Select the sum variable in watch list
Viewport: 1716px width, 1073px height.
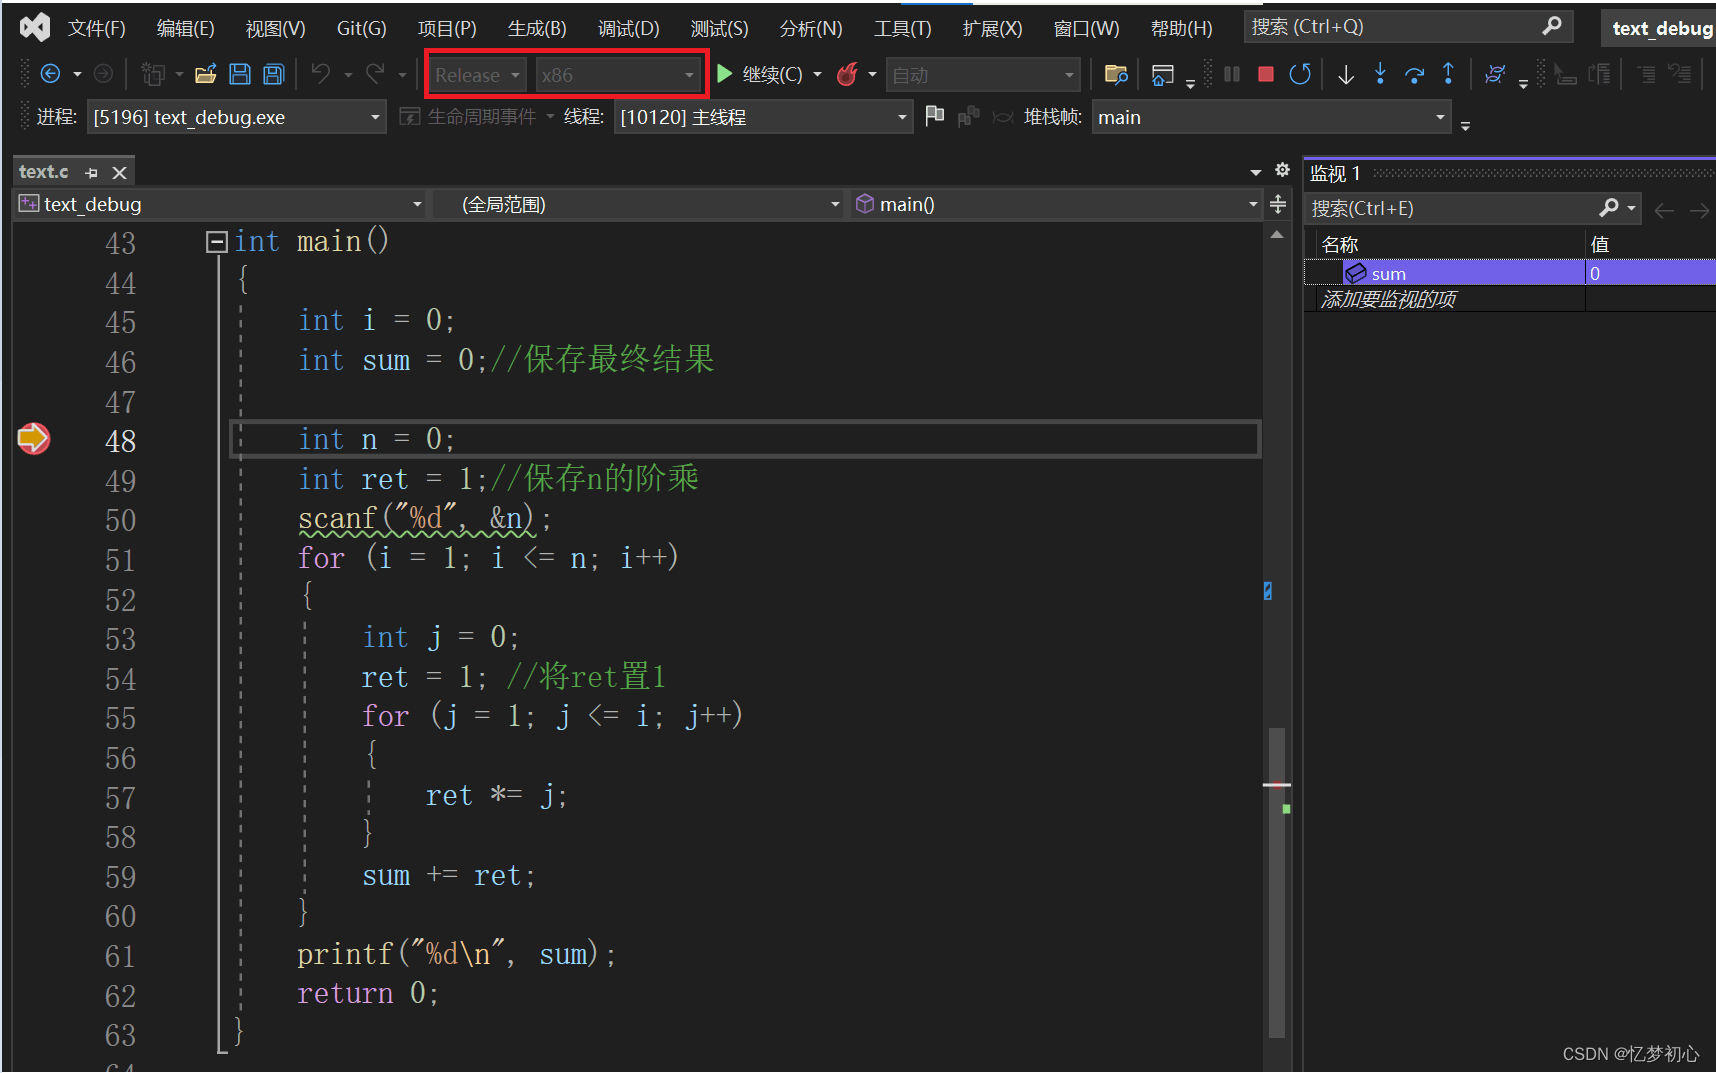(1388, 273)
